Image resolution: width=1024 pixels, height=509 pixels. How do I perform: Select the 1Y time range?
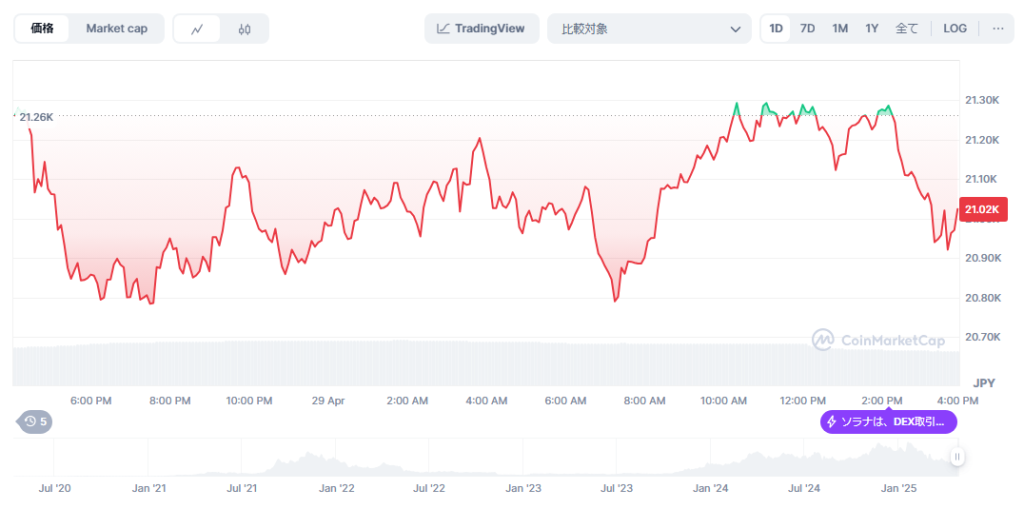872,29
